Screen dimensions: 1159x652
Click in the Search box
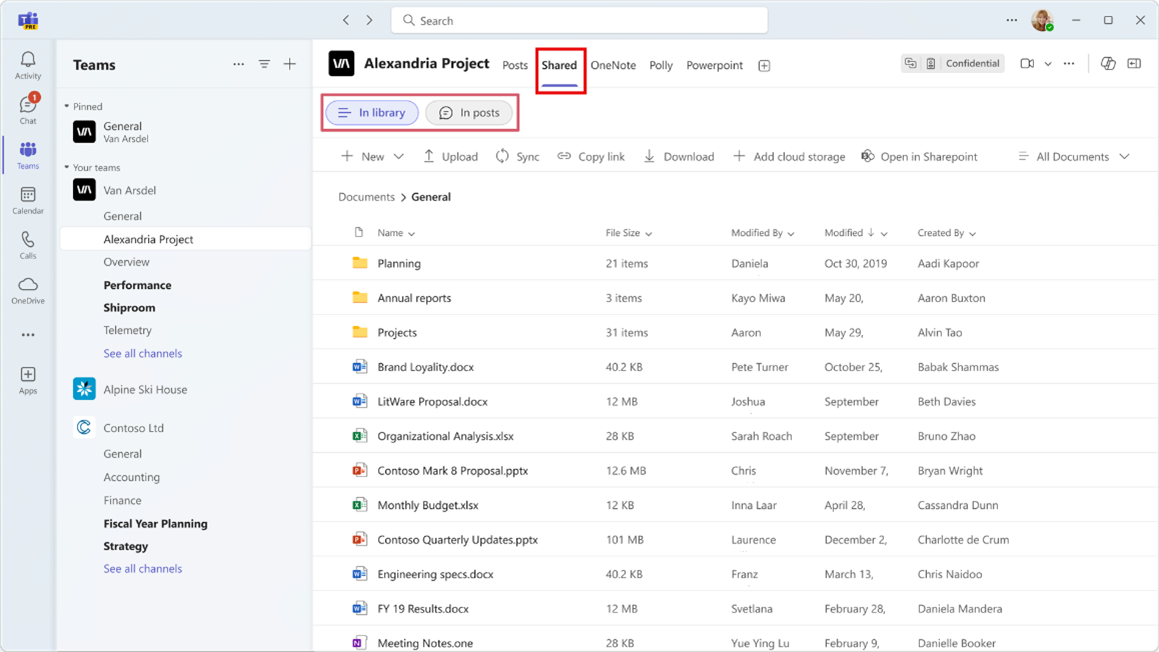[x=579, y=21]
